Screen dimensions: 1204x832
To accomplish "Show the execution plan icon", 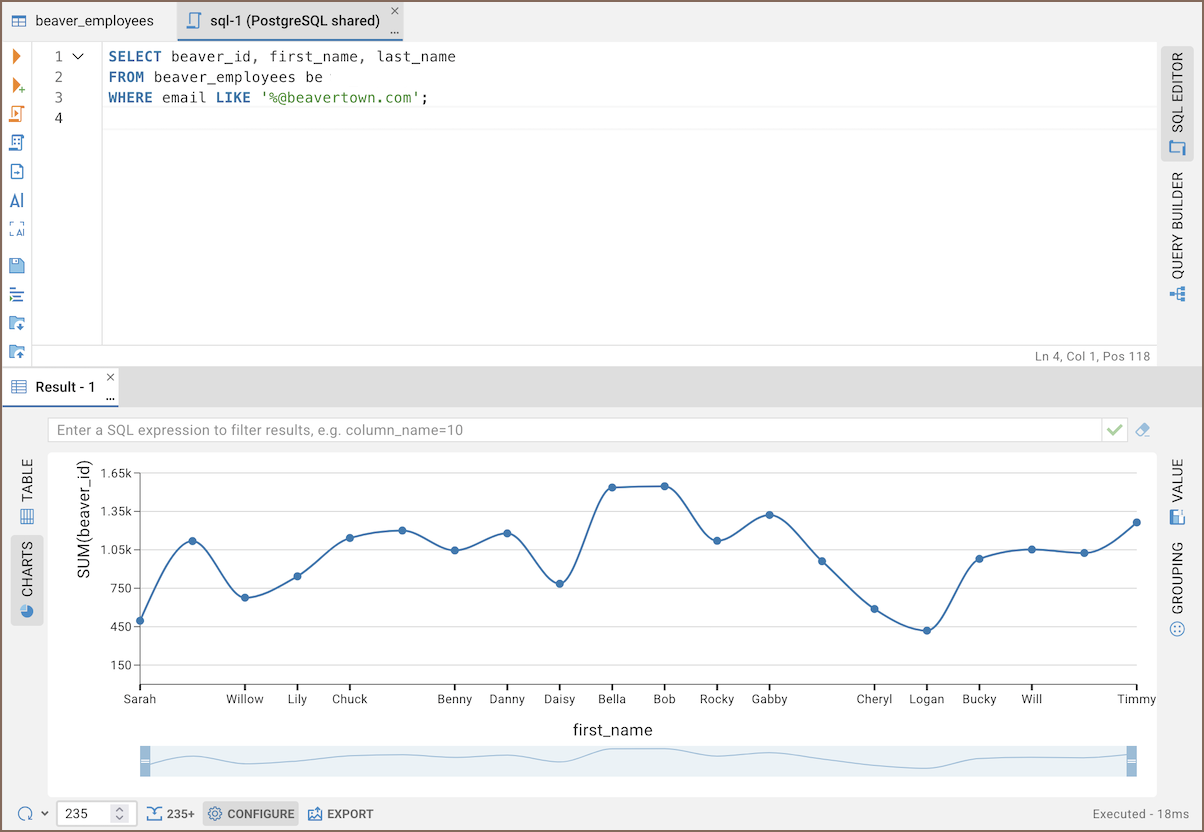I will [x=17, y=143].
